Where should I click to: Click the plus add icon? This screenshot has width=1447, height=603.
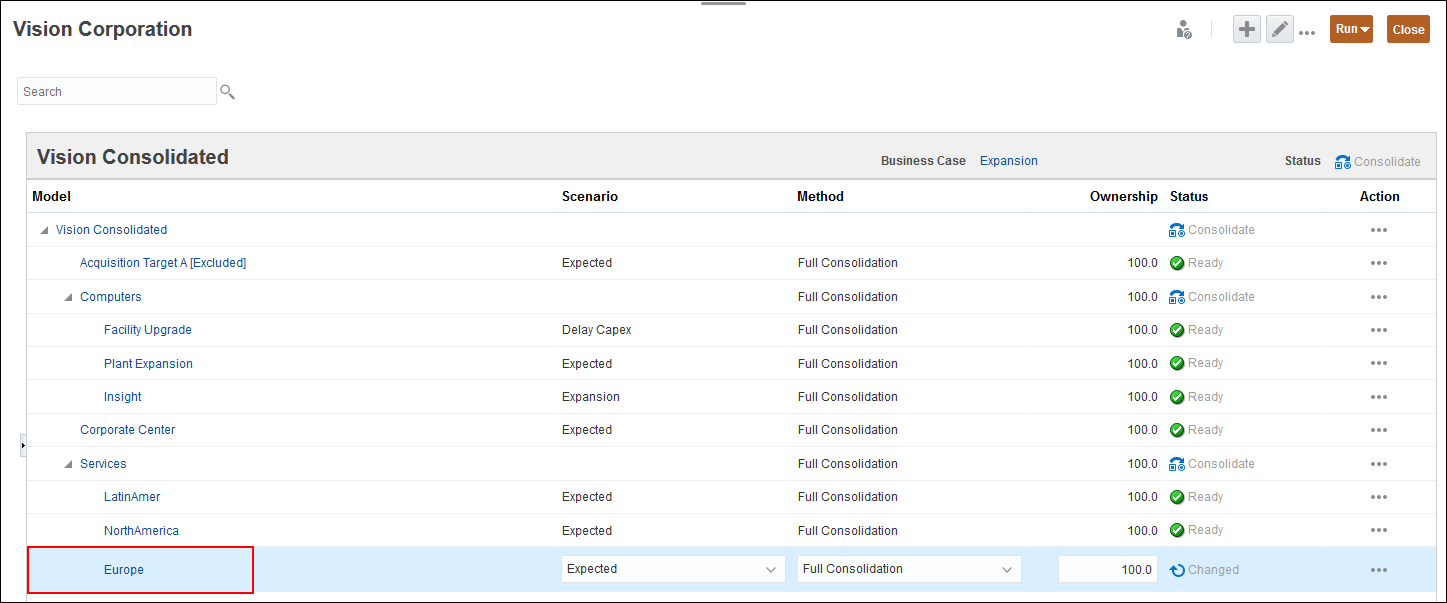click(x=1246, y=30)
